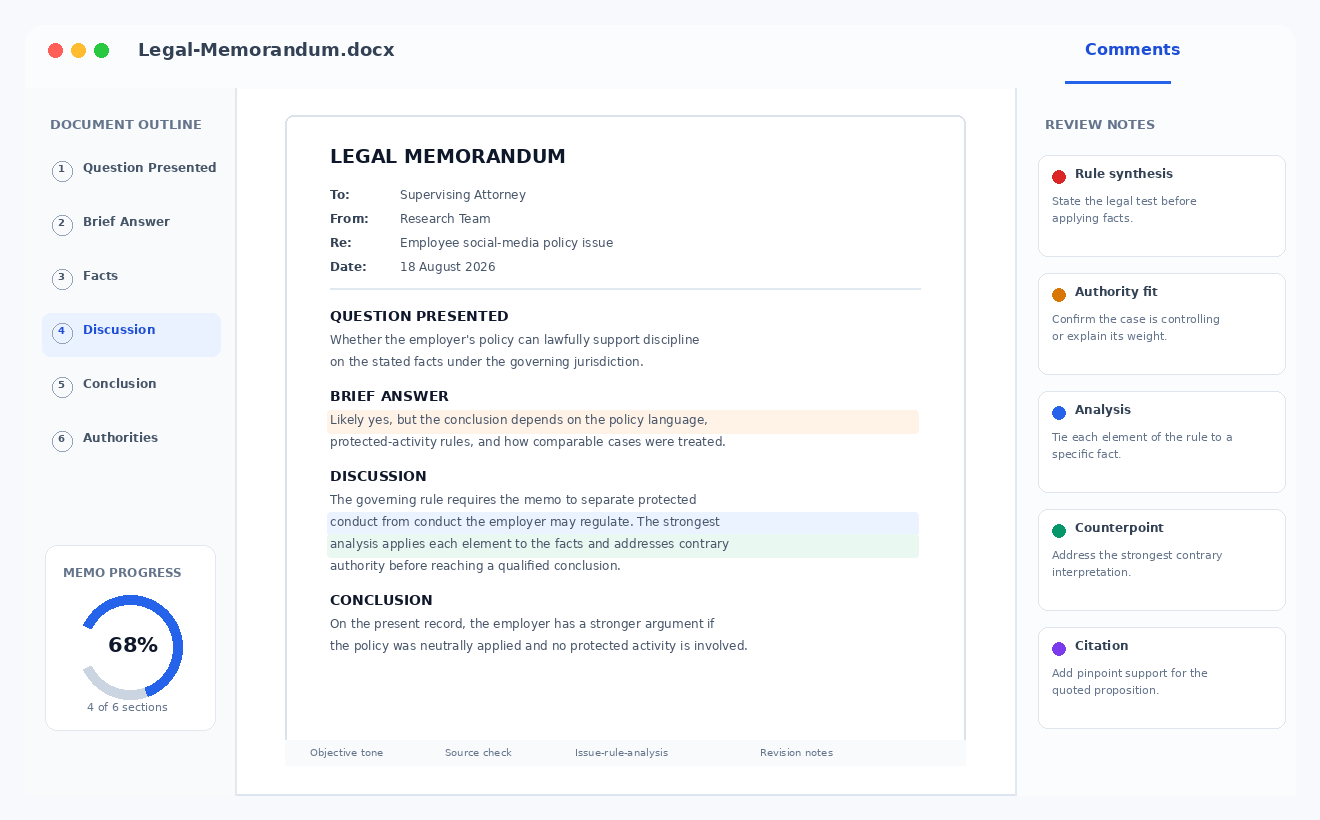This screenshot has height=820, width=1320.
Task: Click the '4 of 6 sections' text
Action: (127, 708)
